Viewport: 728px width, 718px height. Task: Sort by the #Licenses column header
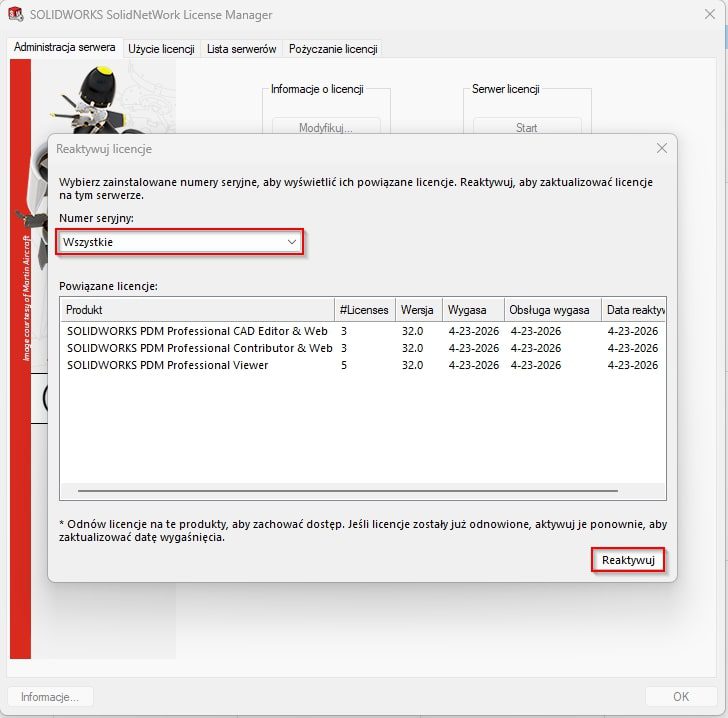pyautogui.click(x=364, y=310)
